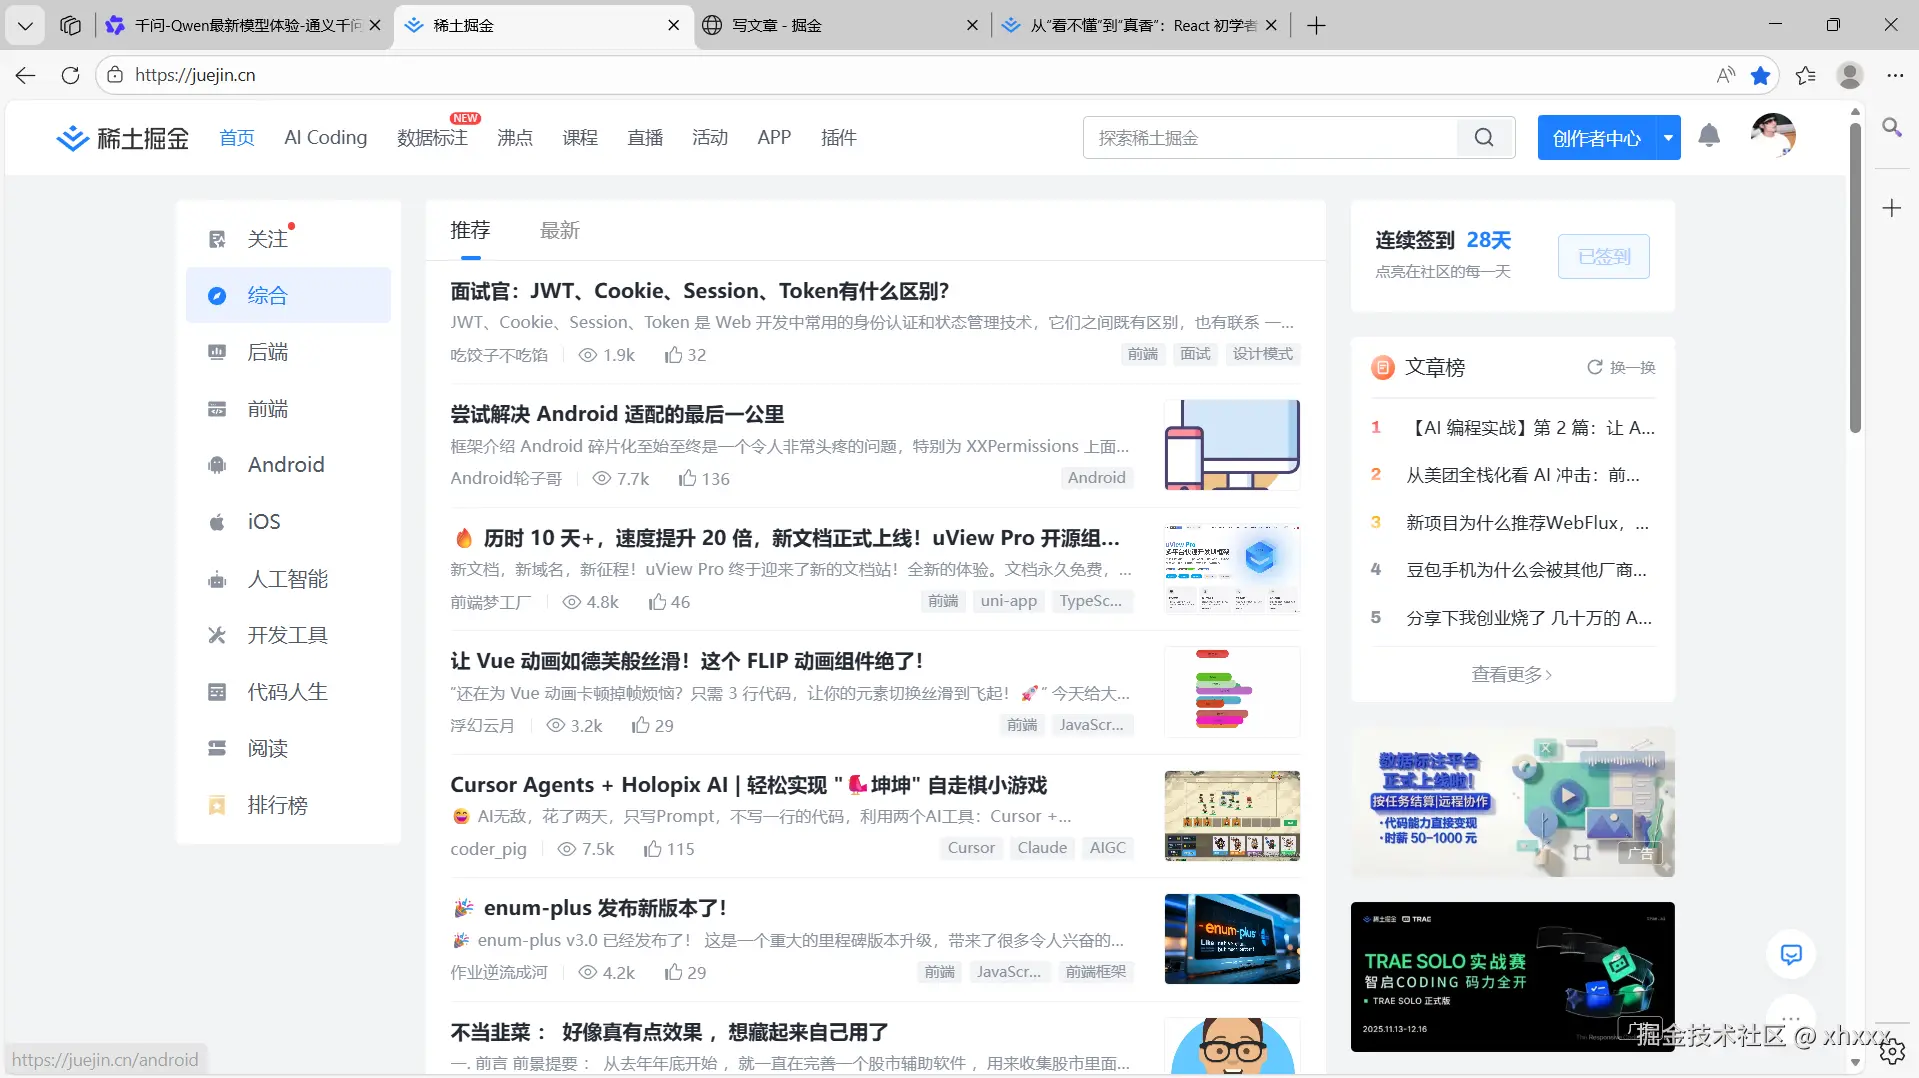Screen dimensions: 1919x1078
Task: Open the floating feedback chat button
Action: coord(1791,954)
